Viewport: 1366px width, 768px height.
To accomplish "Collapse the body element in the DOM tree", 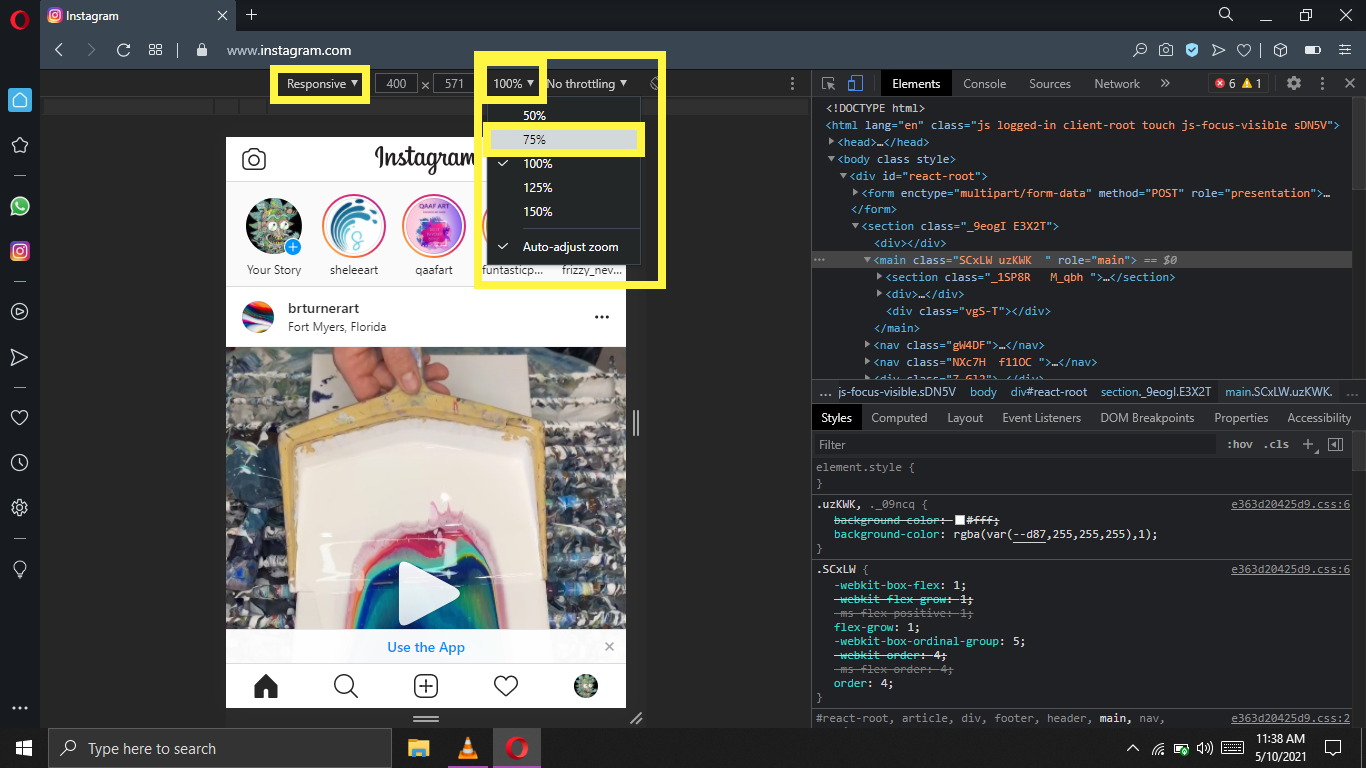I will pos(832,159).
